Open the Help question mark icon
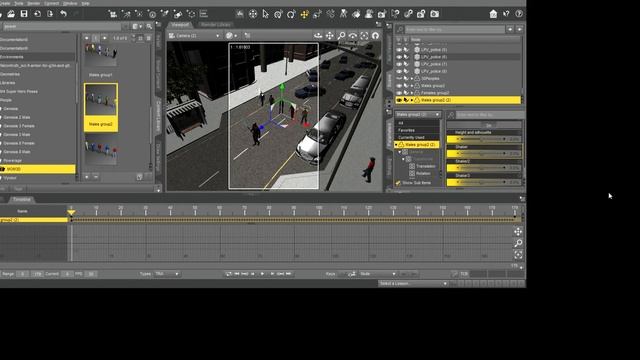The width and height of the screenshot is (640, 360). click(x=519, y=14)
